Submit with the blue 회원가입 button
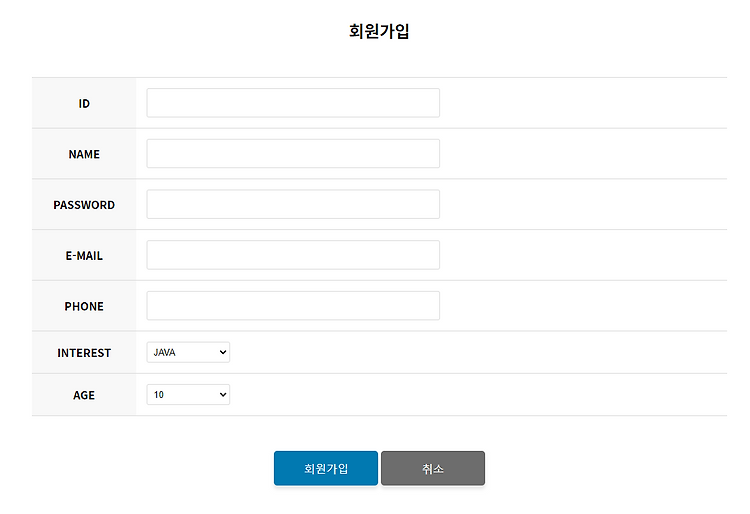 pyautogui.click(x=326, y=468)
